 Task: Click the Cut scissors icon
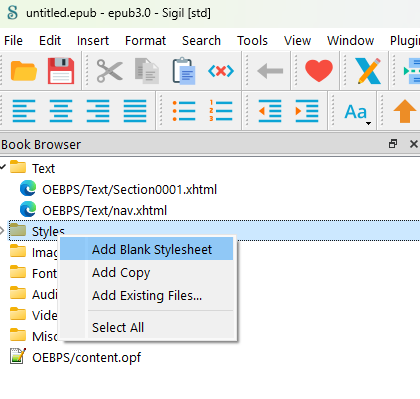click(x=110, y=71)
